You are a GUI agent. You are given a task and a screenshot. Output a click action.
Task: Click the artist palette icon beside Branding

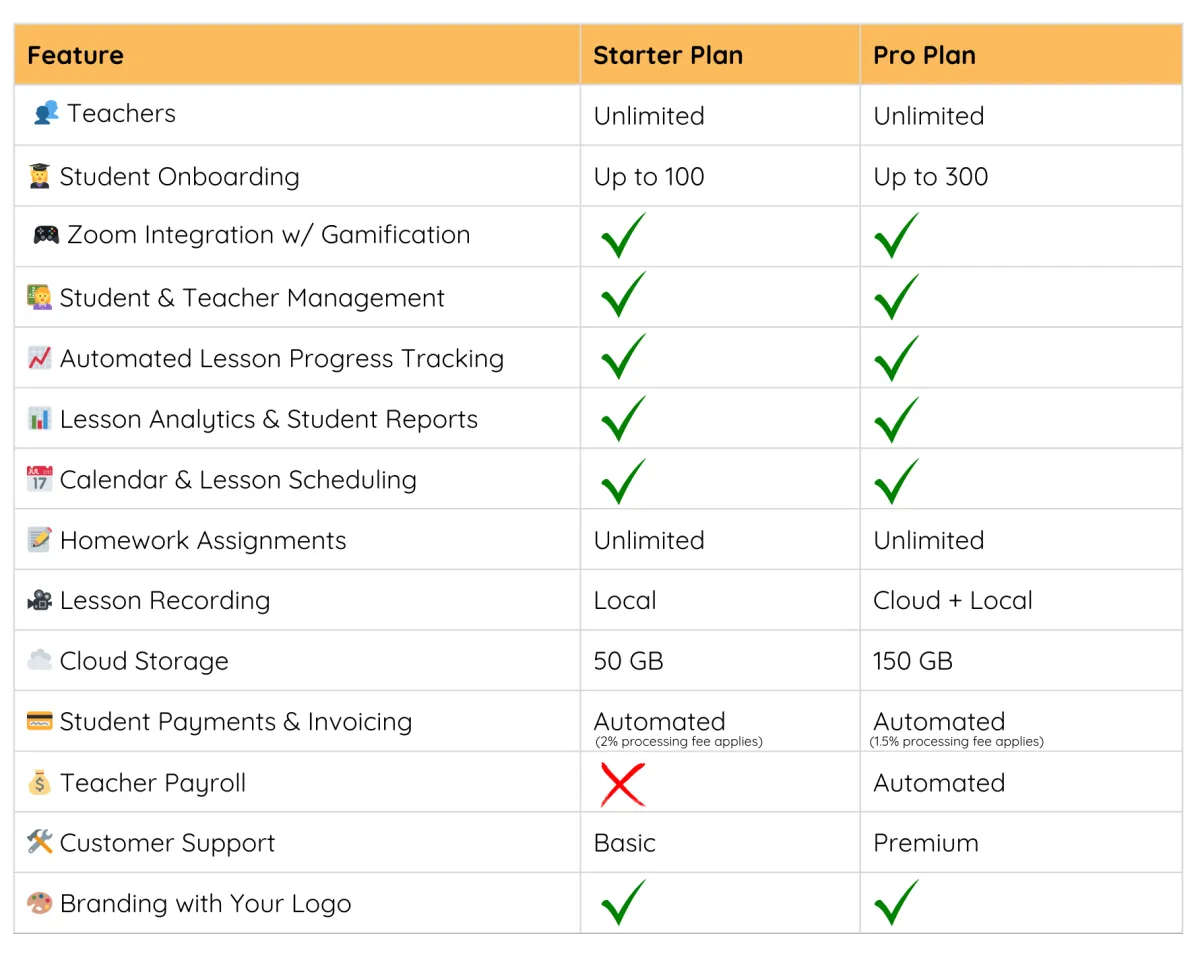(x=39, y=903)
